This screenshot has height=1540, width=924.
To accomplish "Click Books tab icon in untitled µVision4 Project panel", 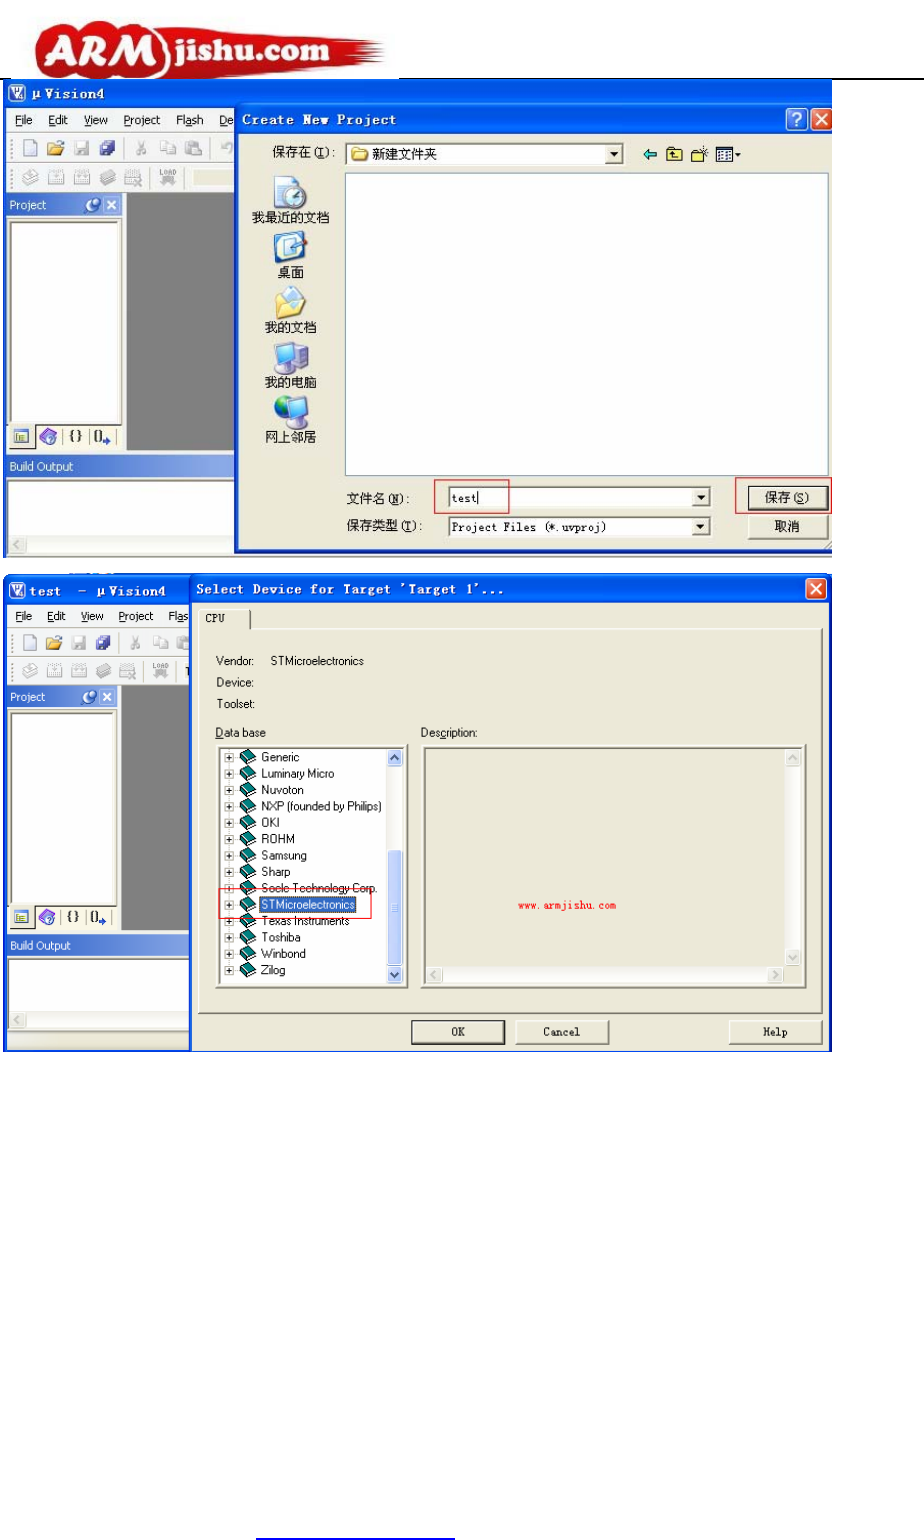I will point(48,437).
